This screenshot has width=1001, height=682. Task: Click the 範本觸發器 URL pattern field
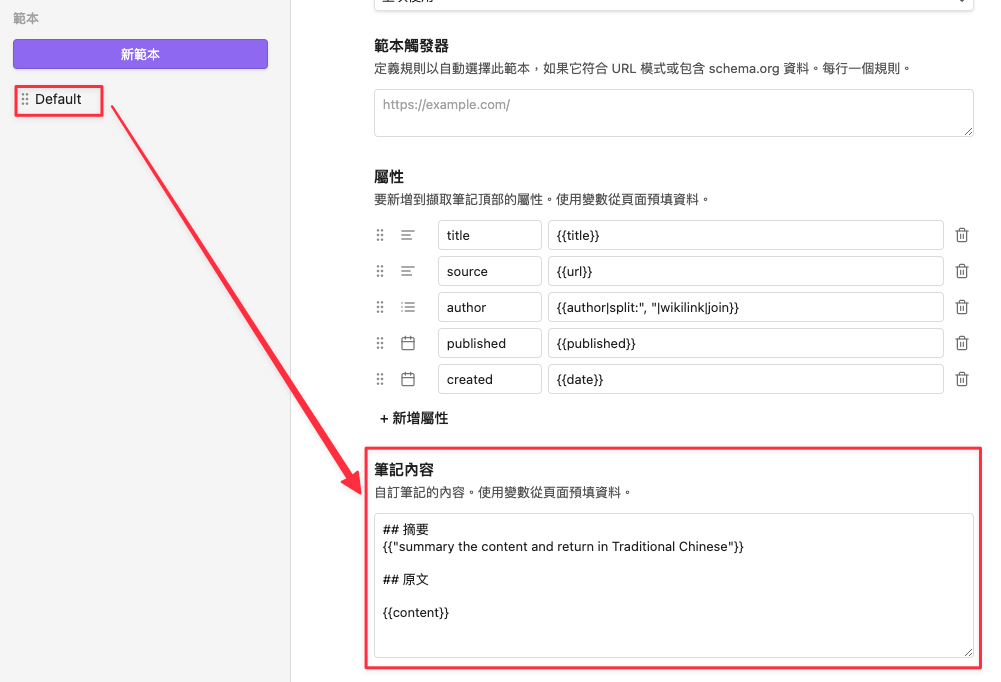point(672,113)
